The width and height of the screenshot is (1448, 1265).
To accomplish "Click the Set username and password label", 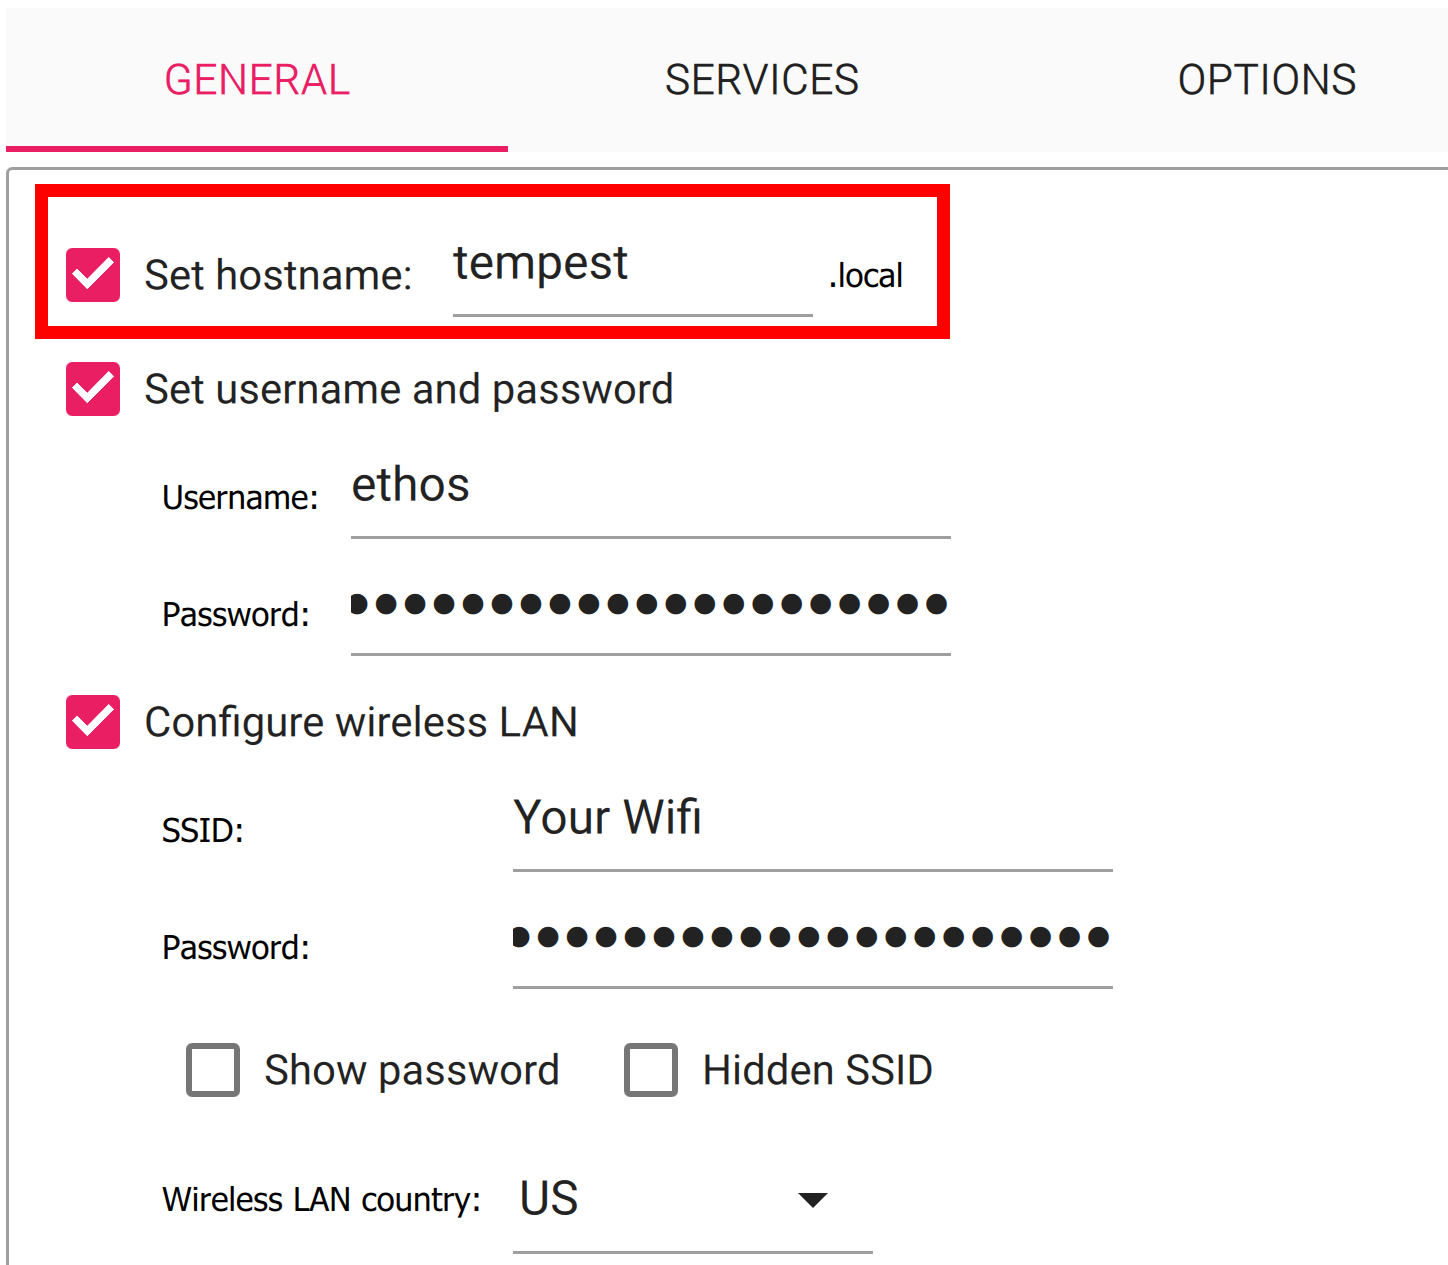I will pyautogui.click(x=408, y=389).
